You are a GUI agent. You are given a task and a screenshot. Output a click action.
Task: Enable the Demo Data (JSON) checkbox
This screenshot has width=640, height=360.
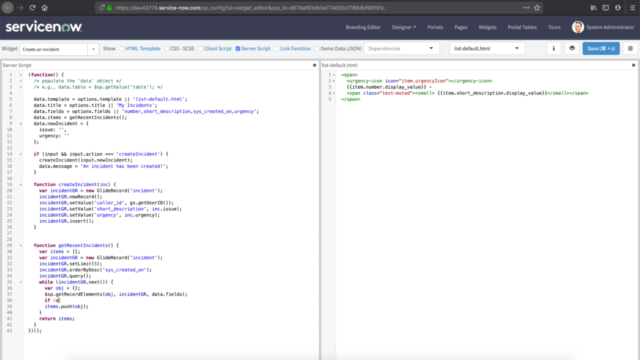(x=317, y=49)
